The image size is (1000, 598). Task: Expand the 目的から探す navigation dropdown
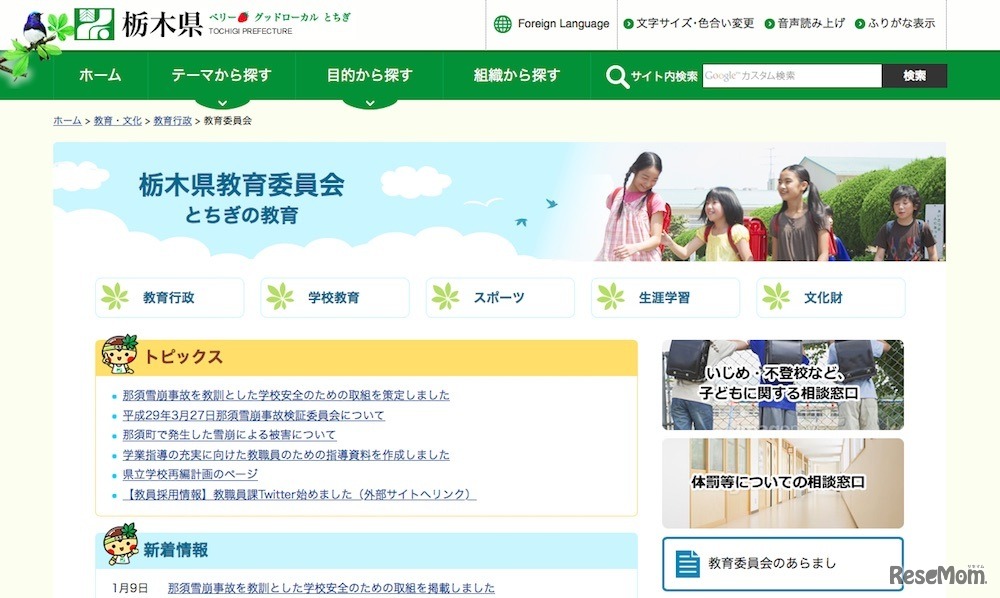[368, 74]
